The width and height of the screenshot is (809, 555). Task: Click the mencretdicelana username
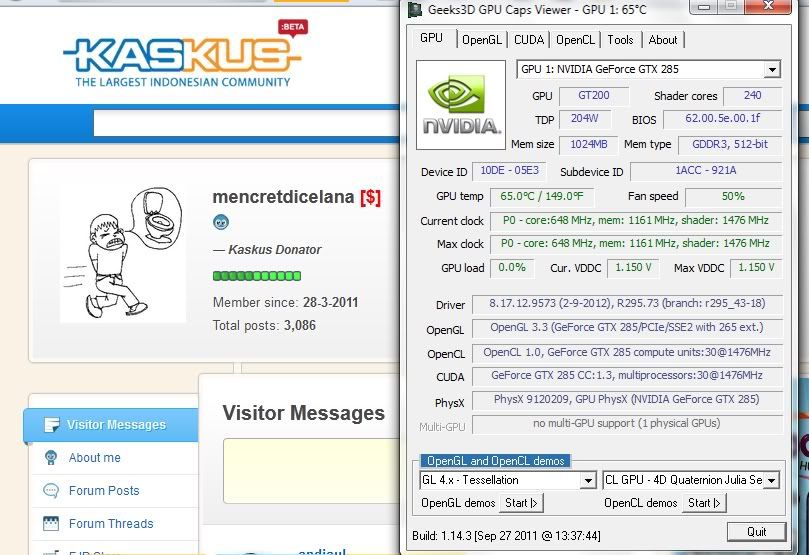coord(283,197)
